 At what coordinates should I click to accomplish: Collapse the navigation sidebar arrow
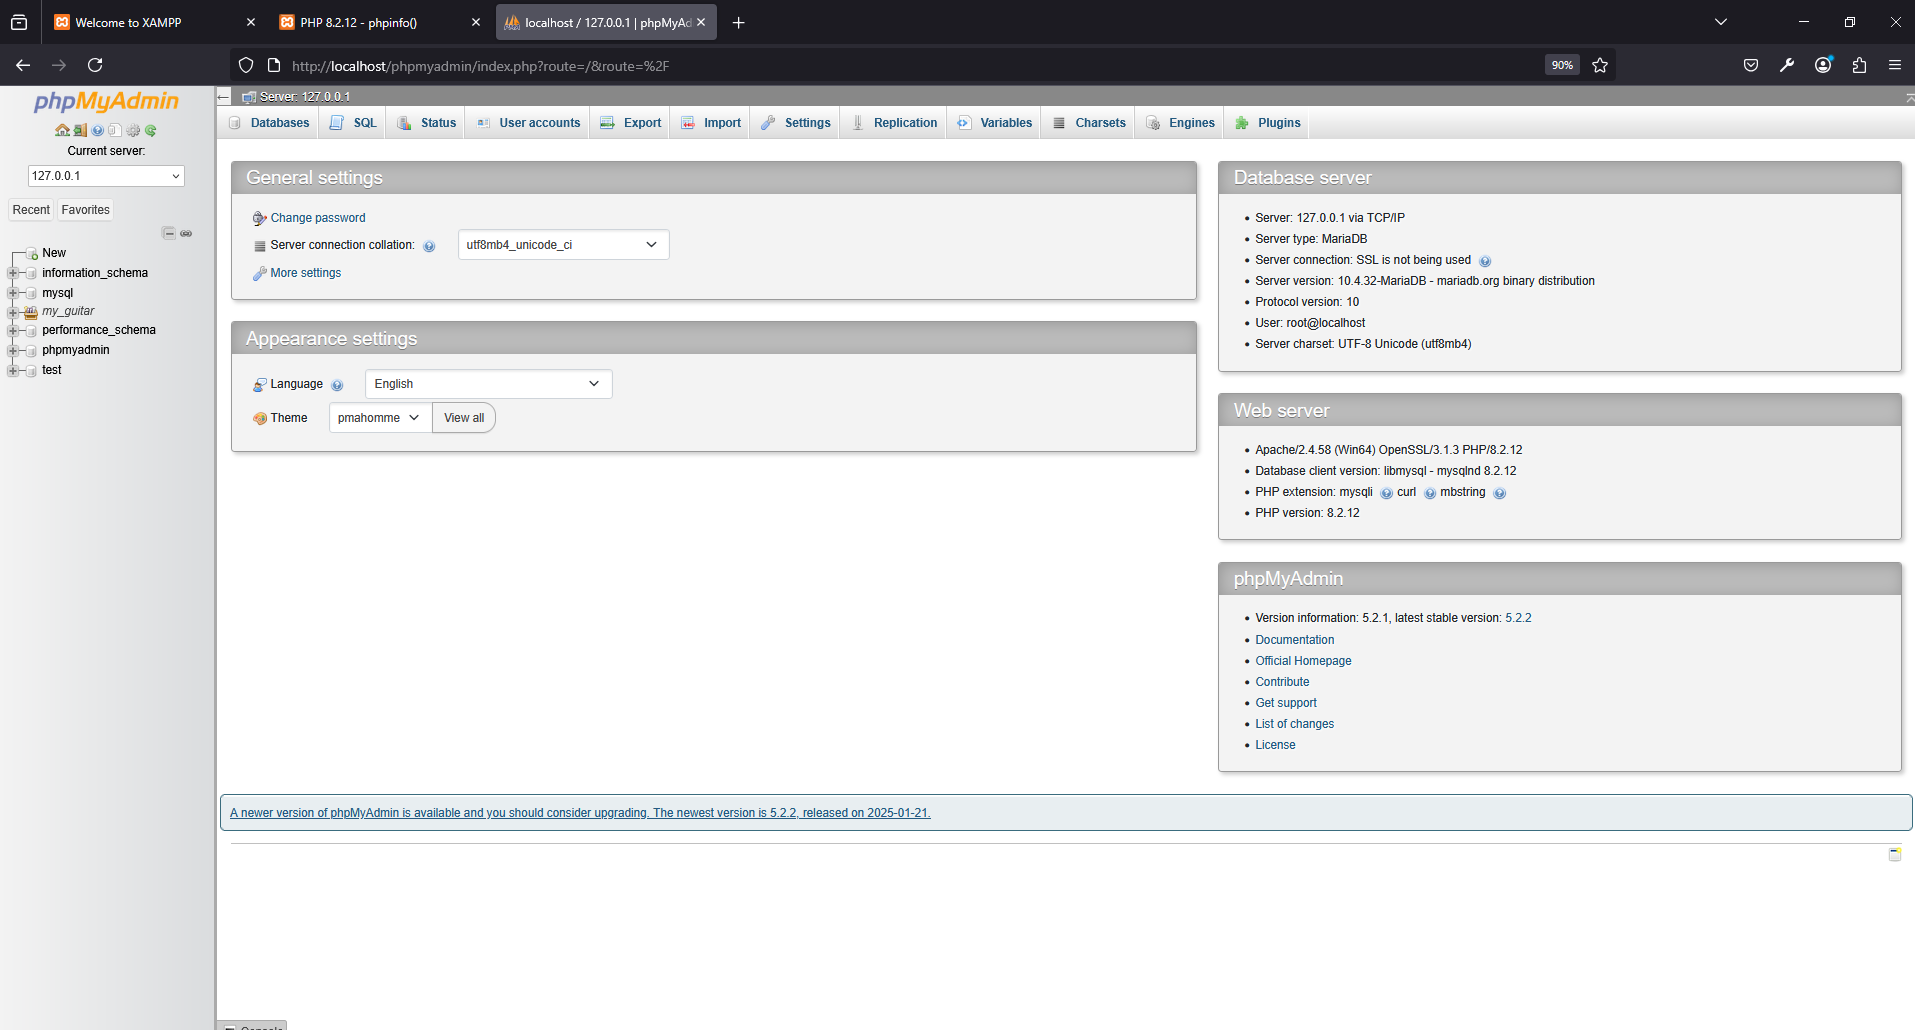pos(223,96)
